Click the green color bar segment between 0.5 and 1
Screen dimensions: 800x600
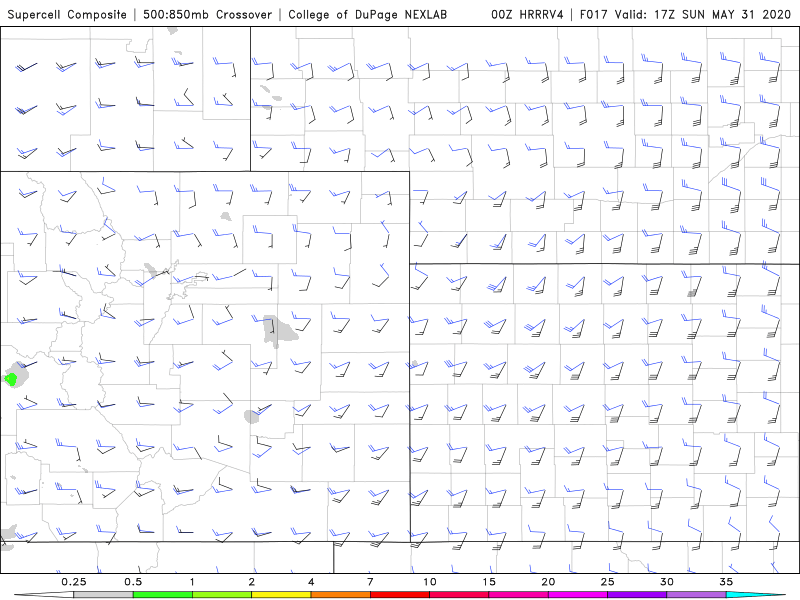pos(163,595)
